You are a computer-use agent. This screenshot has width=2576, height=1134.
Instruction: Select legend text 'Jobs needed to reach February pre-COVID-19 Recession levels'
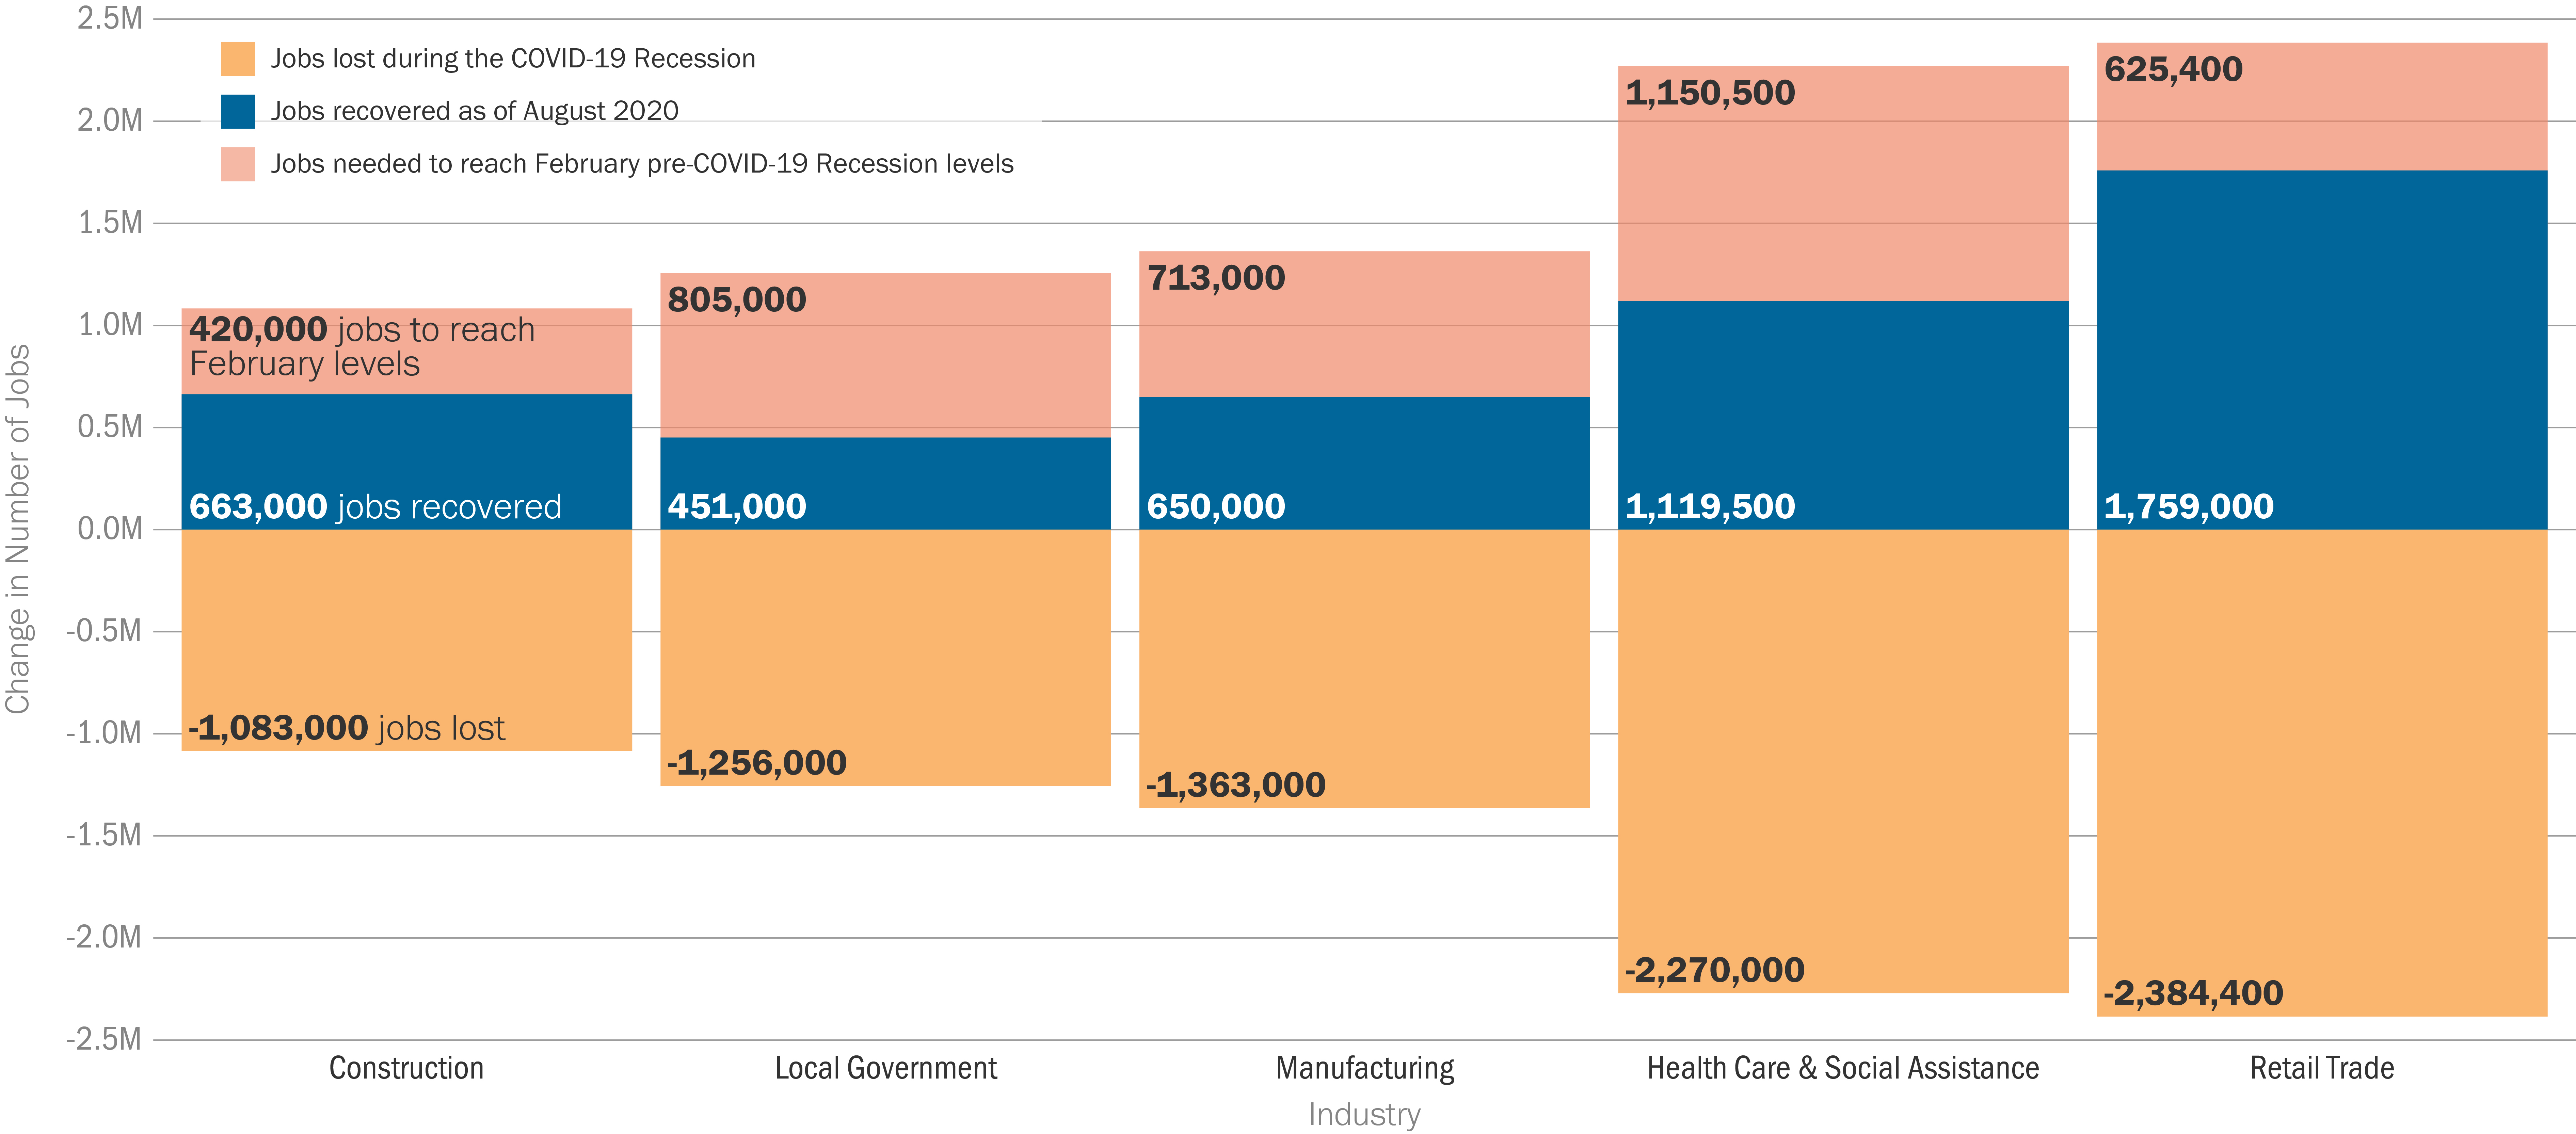click(642, 164)
